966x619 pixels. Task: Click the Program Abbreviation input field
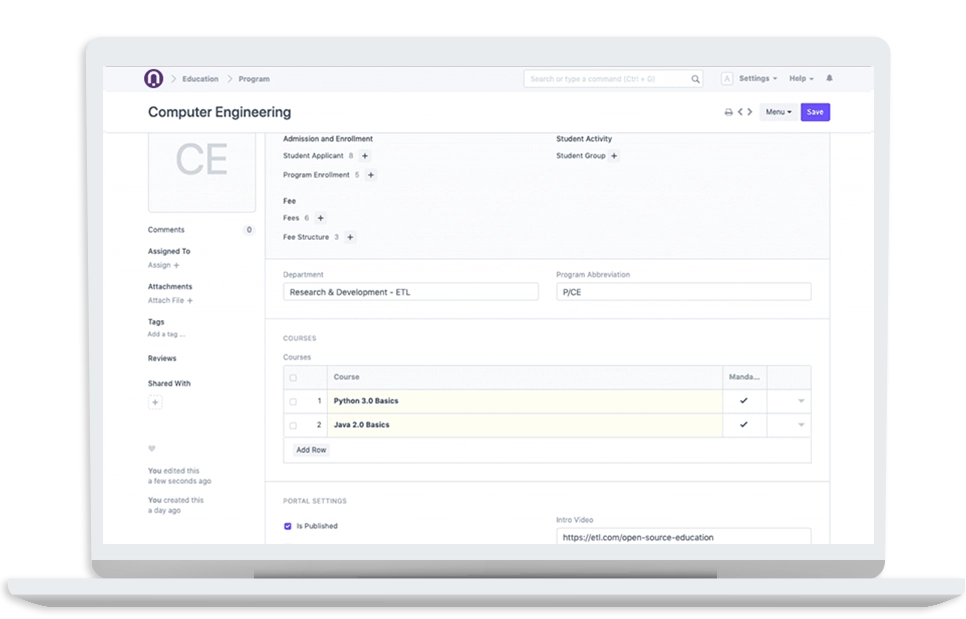683,292
